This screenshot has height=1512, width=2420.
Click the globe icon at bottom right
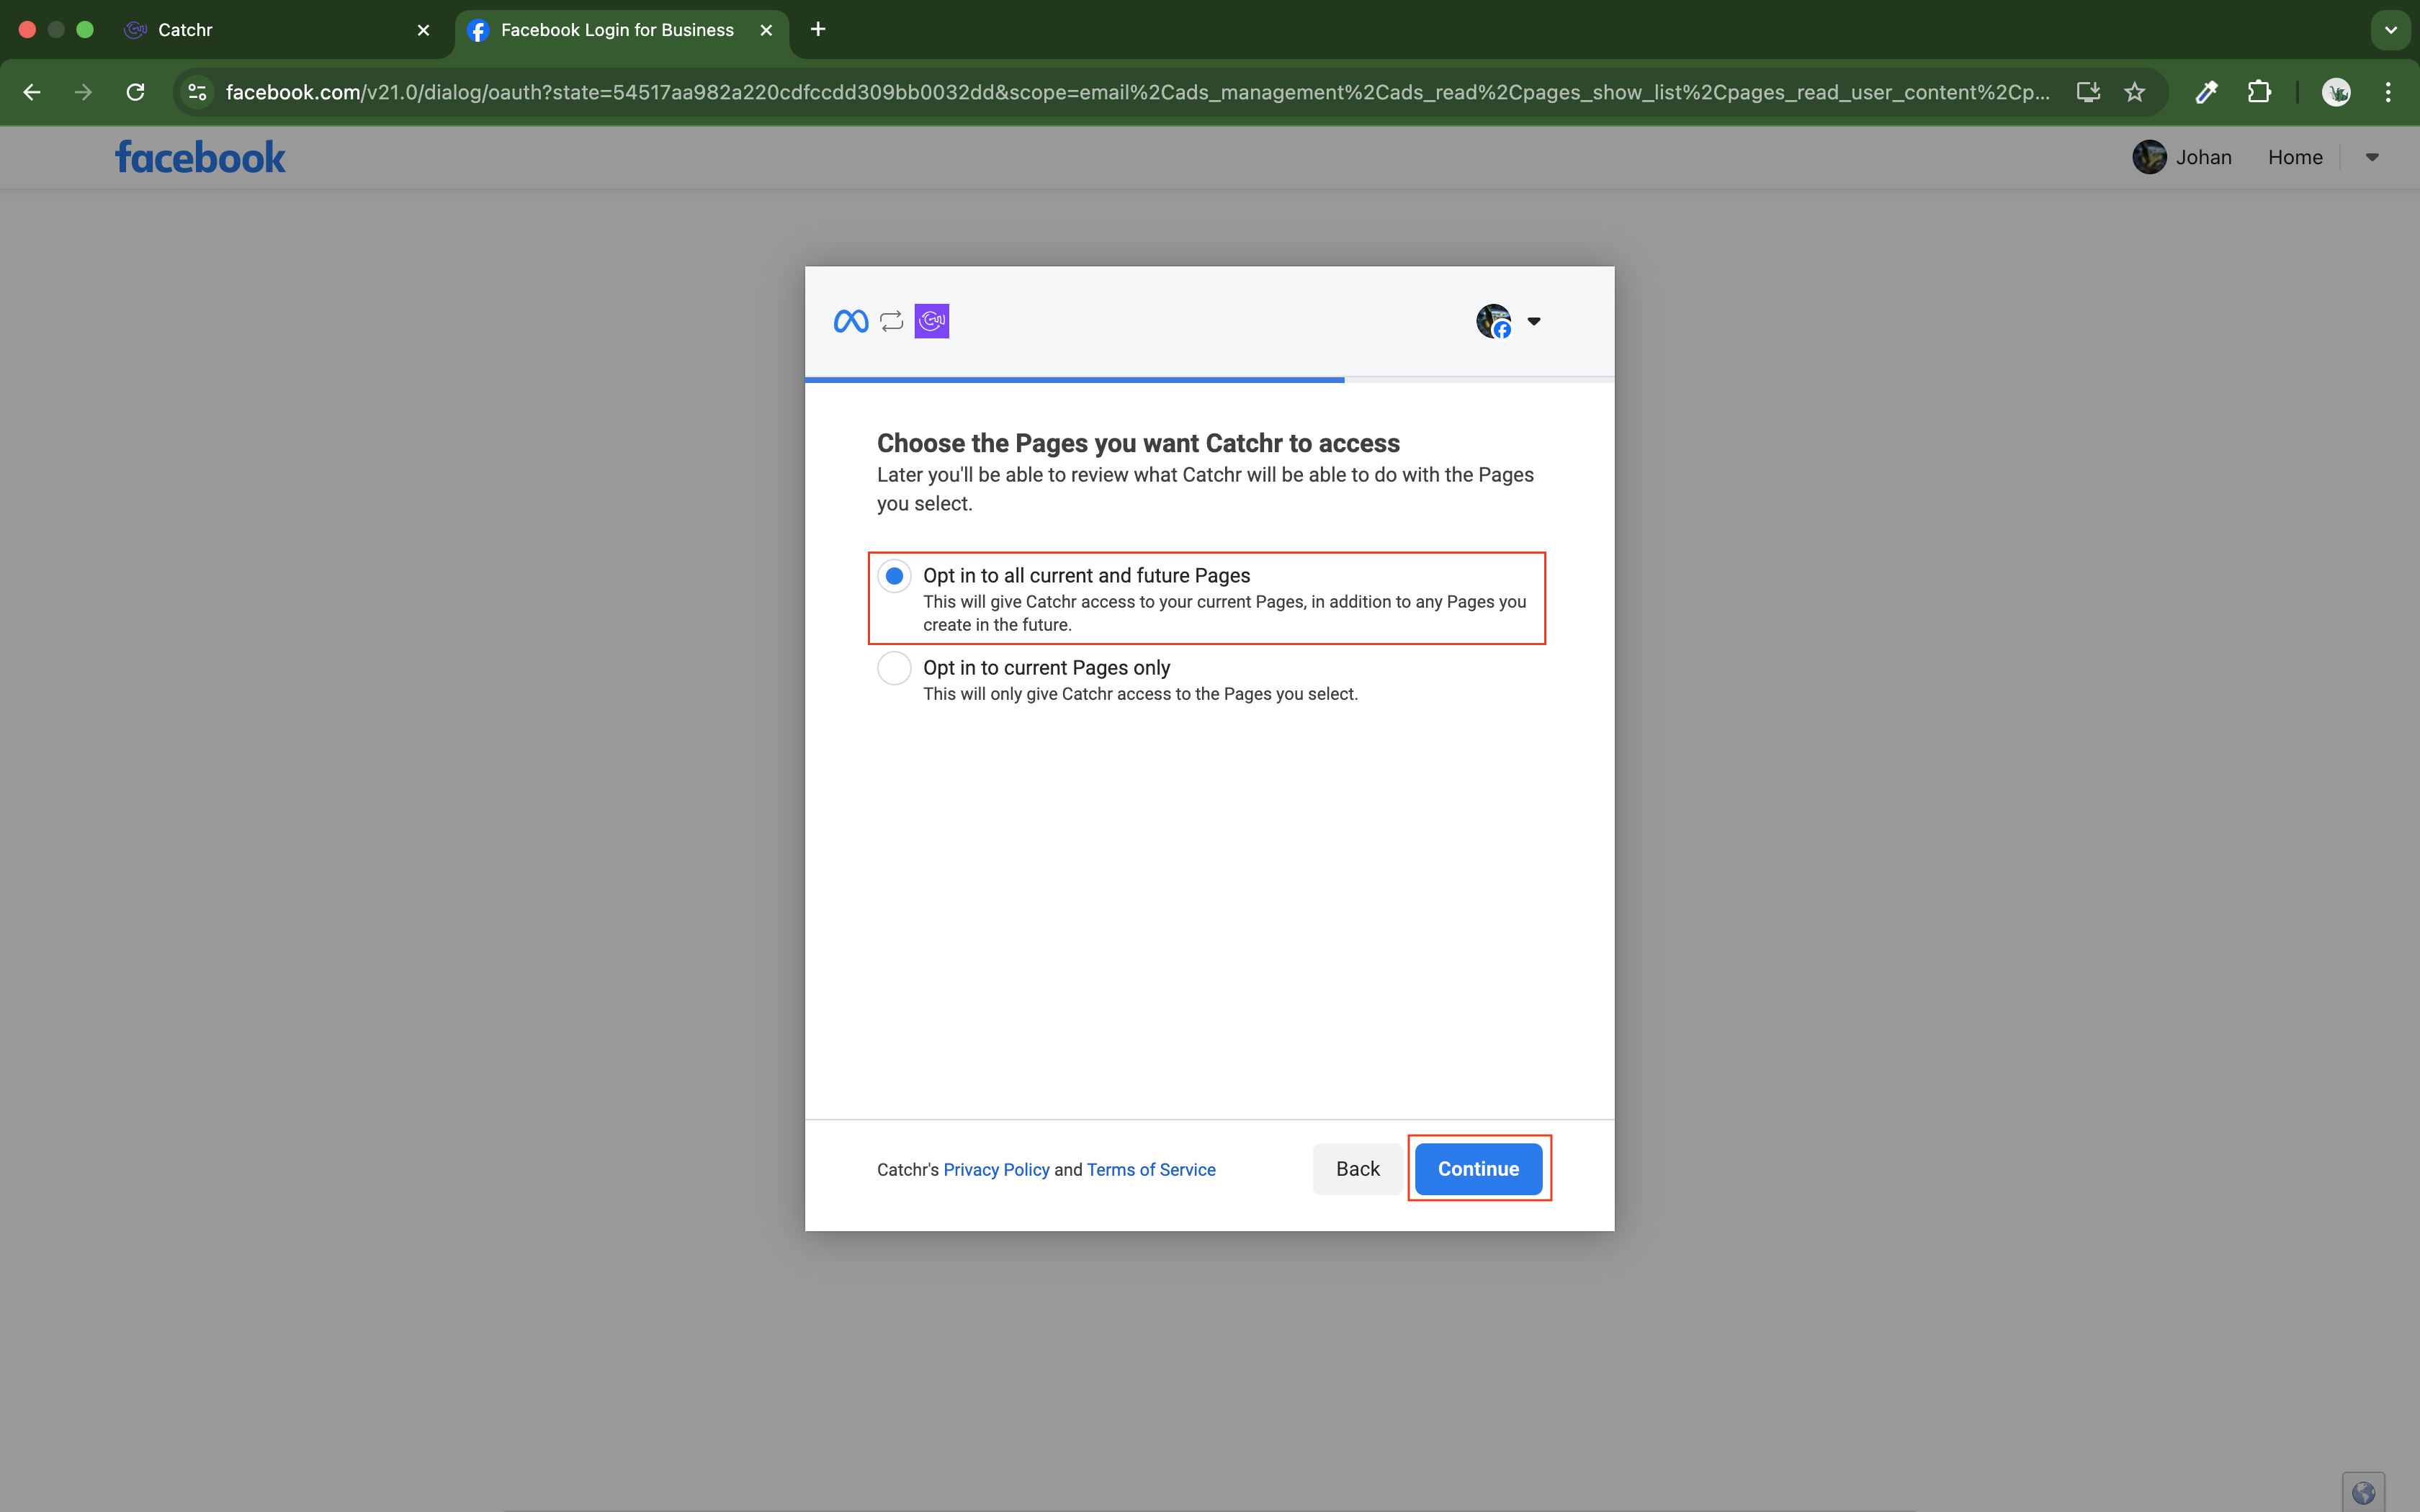2363,1492
